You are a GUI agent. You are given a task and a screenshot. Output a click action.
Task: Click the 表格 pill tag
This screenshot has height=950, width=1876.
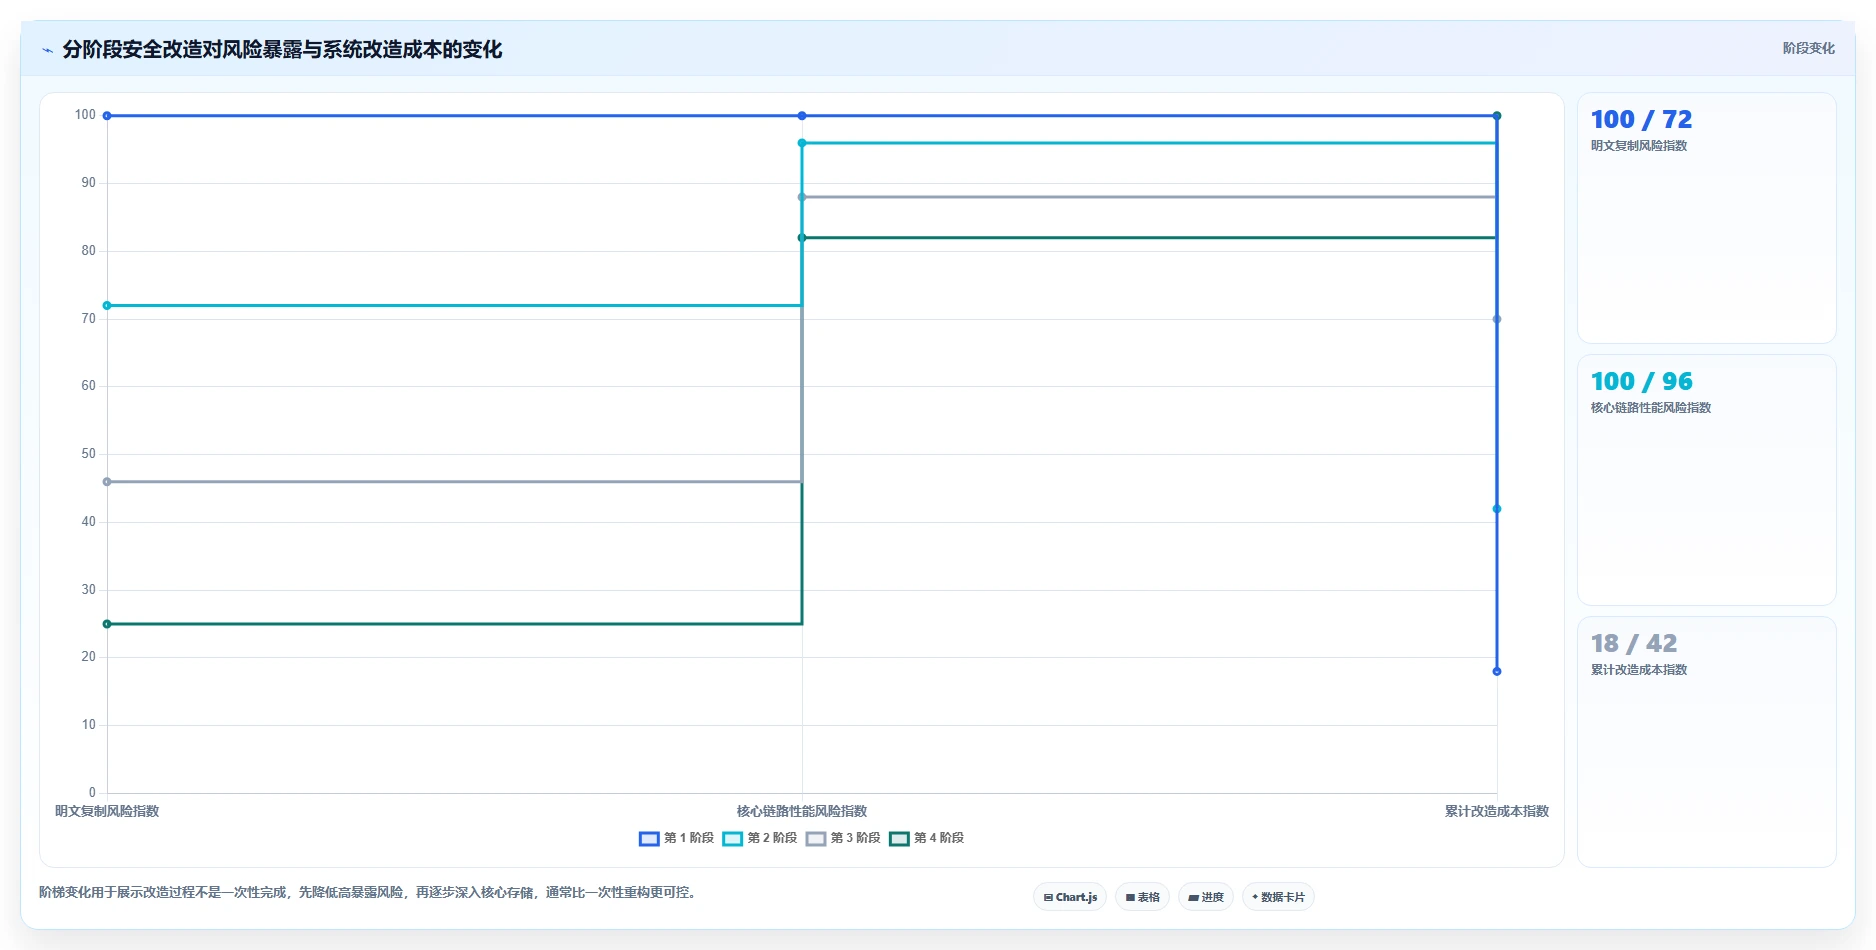(x=1142, y=897)
